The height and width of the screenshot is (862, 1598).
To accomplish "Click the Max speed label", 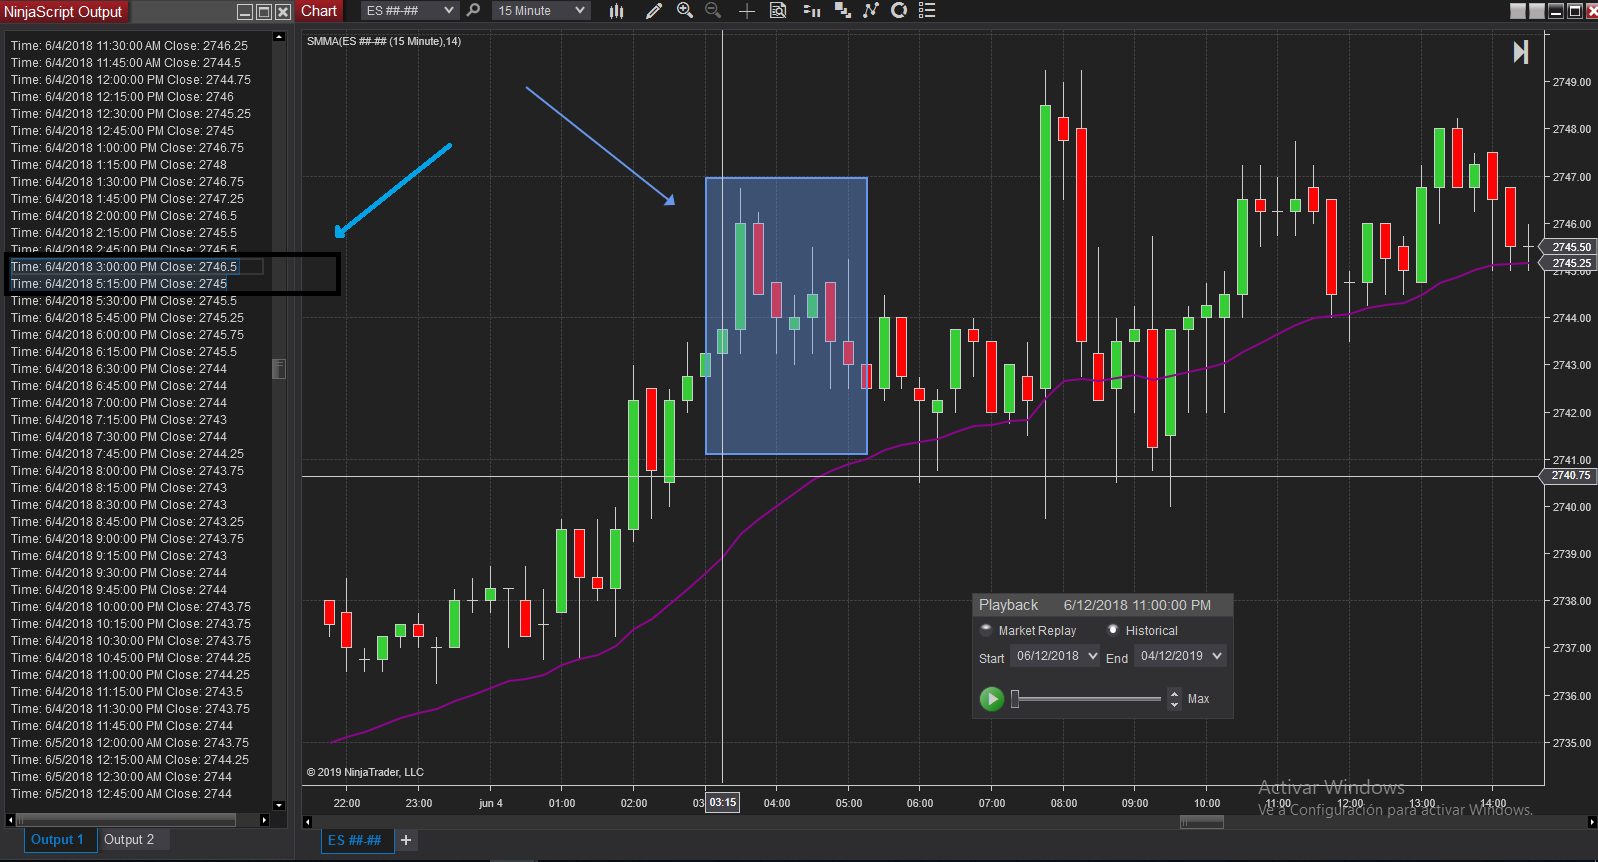I will [x=1198, y=699].
